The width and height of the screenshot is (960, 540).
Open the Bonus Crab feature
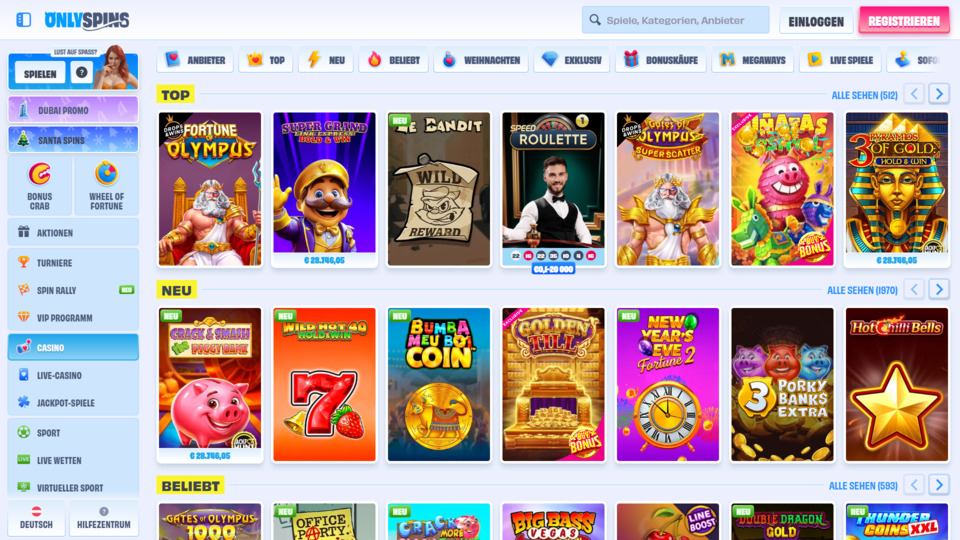[40, 186]
